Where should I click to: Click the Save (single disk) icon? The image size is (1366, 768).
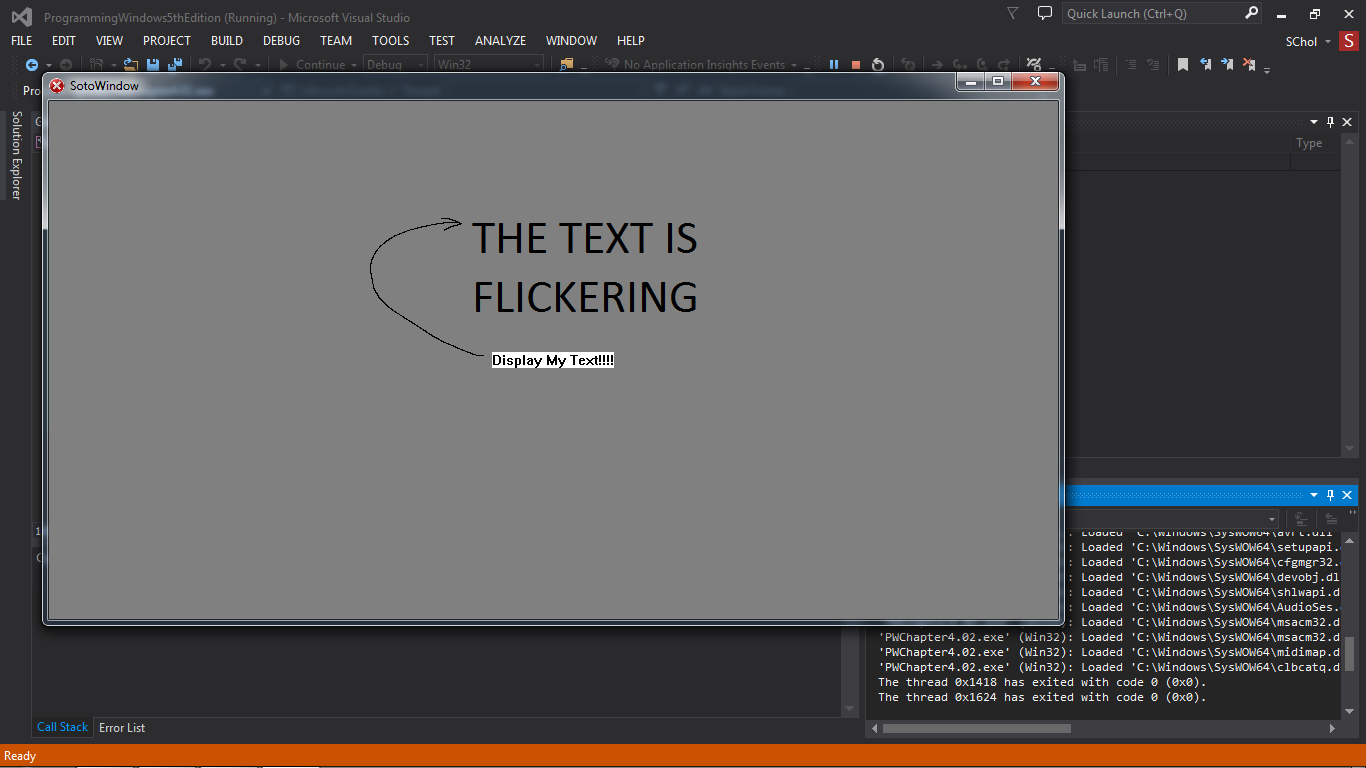coord(153,64)
